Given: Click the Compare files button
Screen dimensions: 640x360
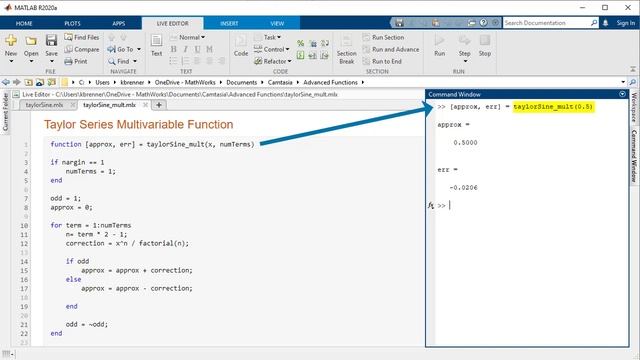Looking at the screenshot, I should 82,49.
